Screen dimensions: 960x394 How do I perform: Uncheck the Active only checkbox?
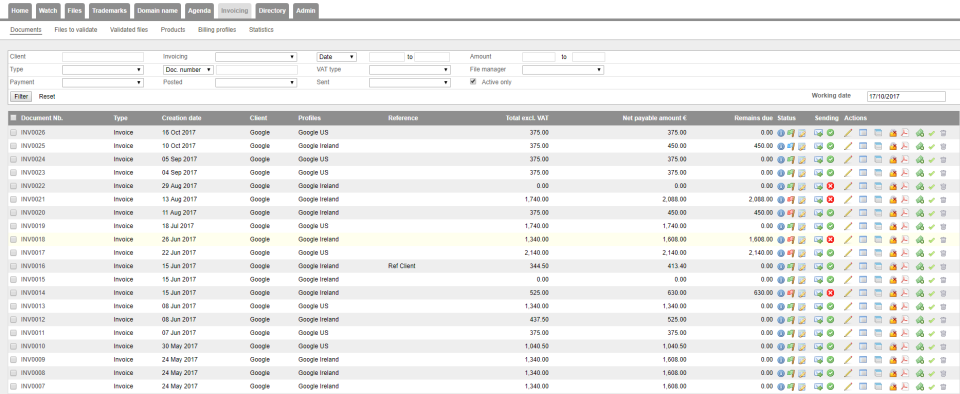pyautogui.click(x=473, y=82)
